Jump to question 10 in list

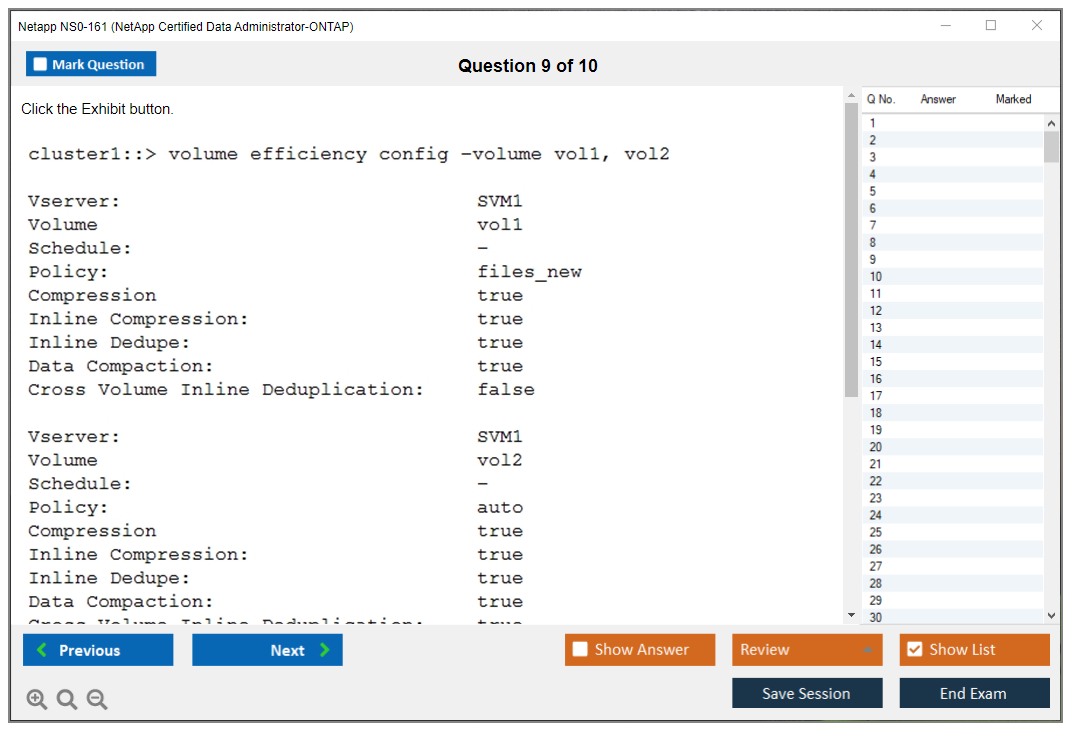tap(876, 276)
